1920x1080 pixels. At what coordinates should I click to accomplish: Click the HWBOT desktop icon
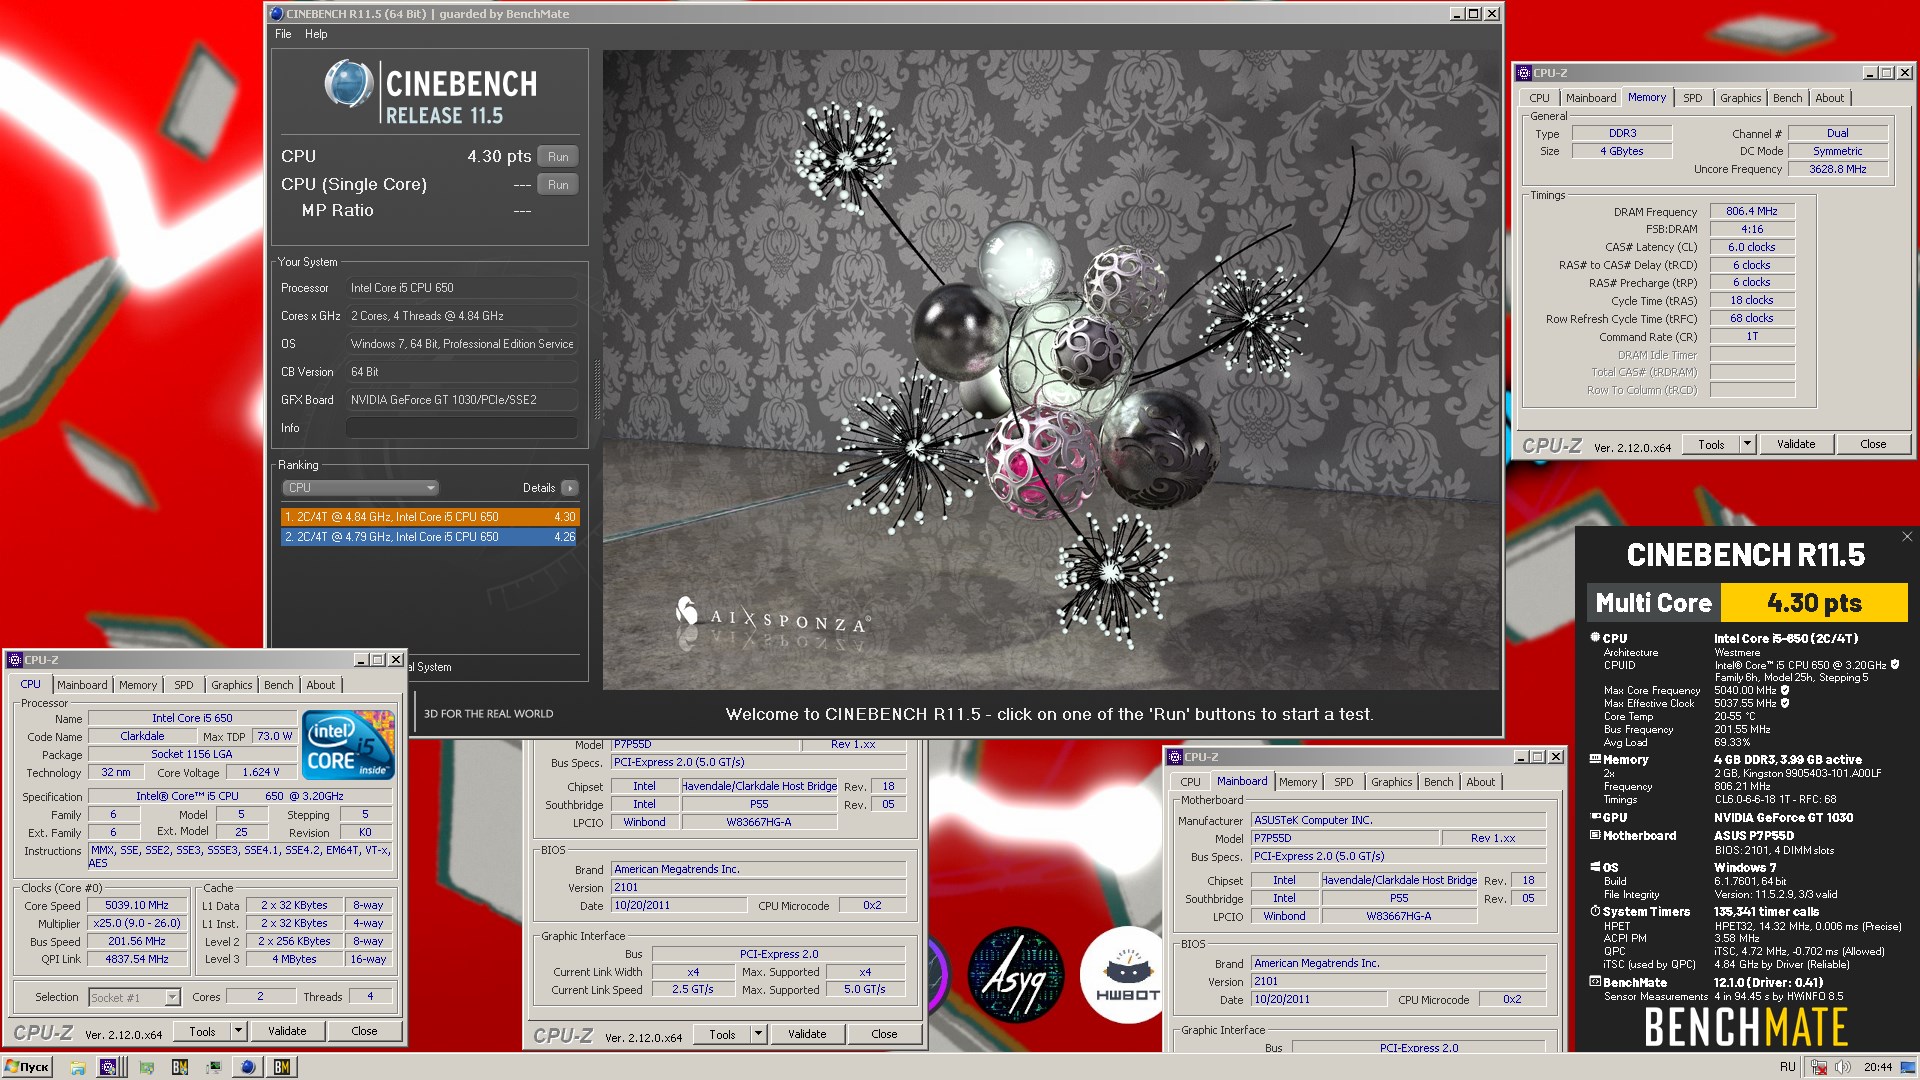pyautogui.click(x=1127, y=975)
